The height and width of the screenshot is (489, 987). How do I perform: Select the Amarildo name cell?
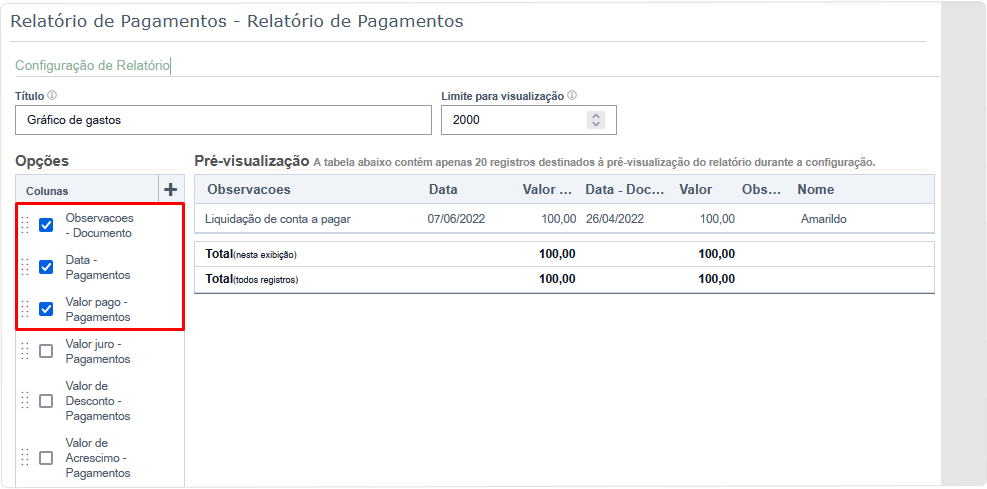tap(824, 219)
